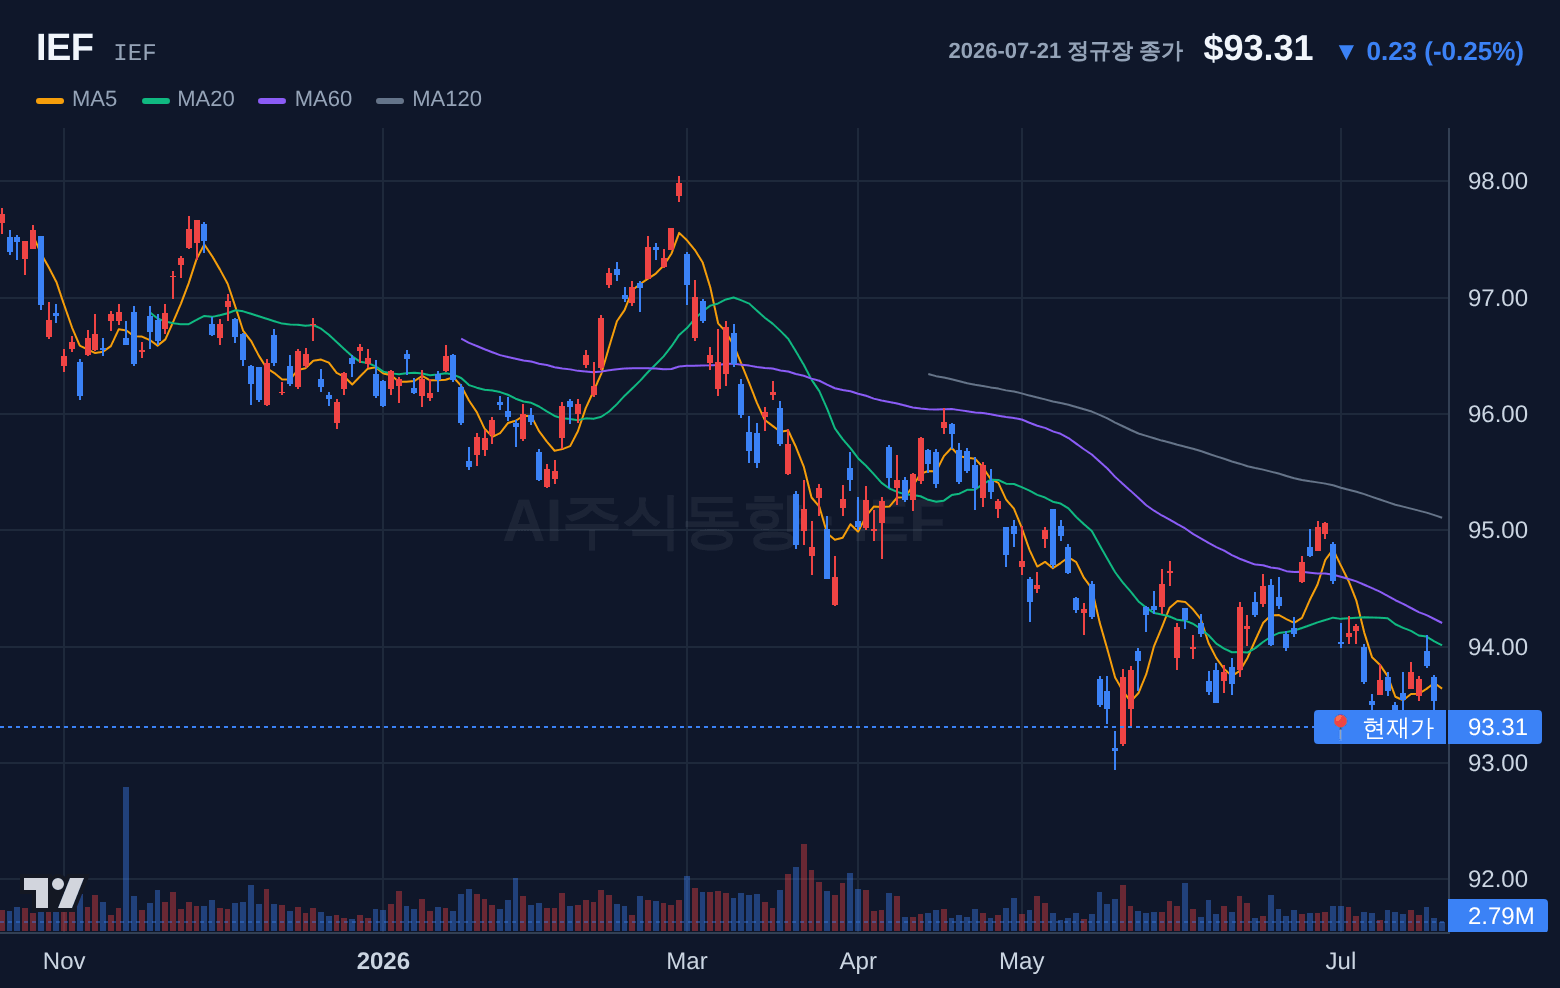Click the small gray IEF symbol label
This screenshot has height=988, width=1560.
(135, 52)
